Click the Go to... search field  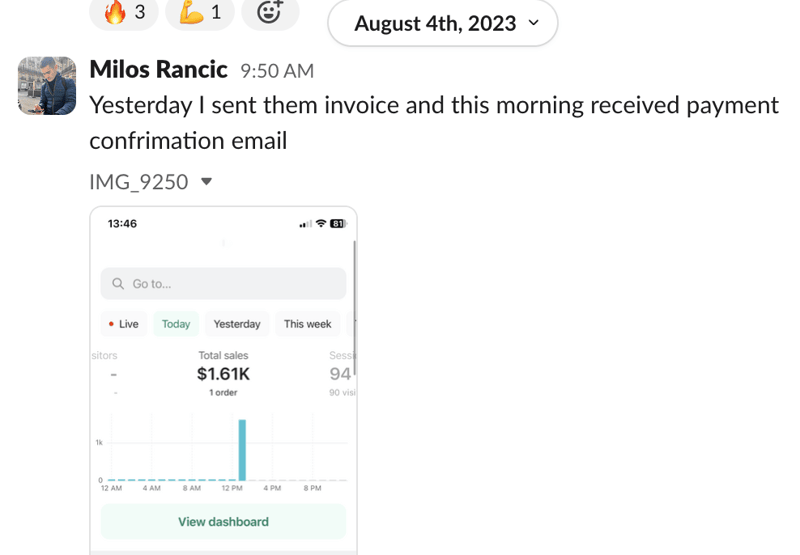pos(223,284)
